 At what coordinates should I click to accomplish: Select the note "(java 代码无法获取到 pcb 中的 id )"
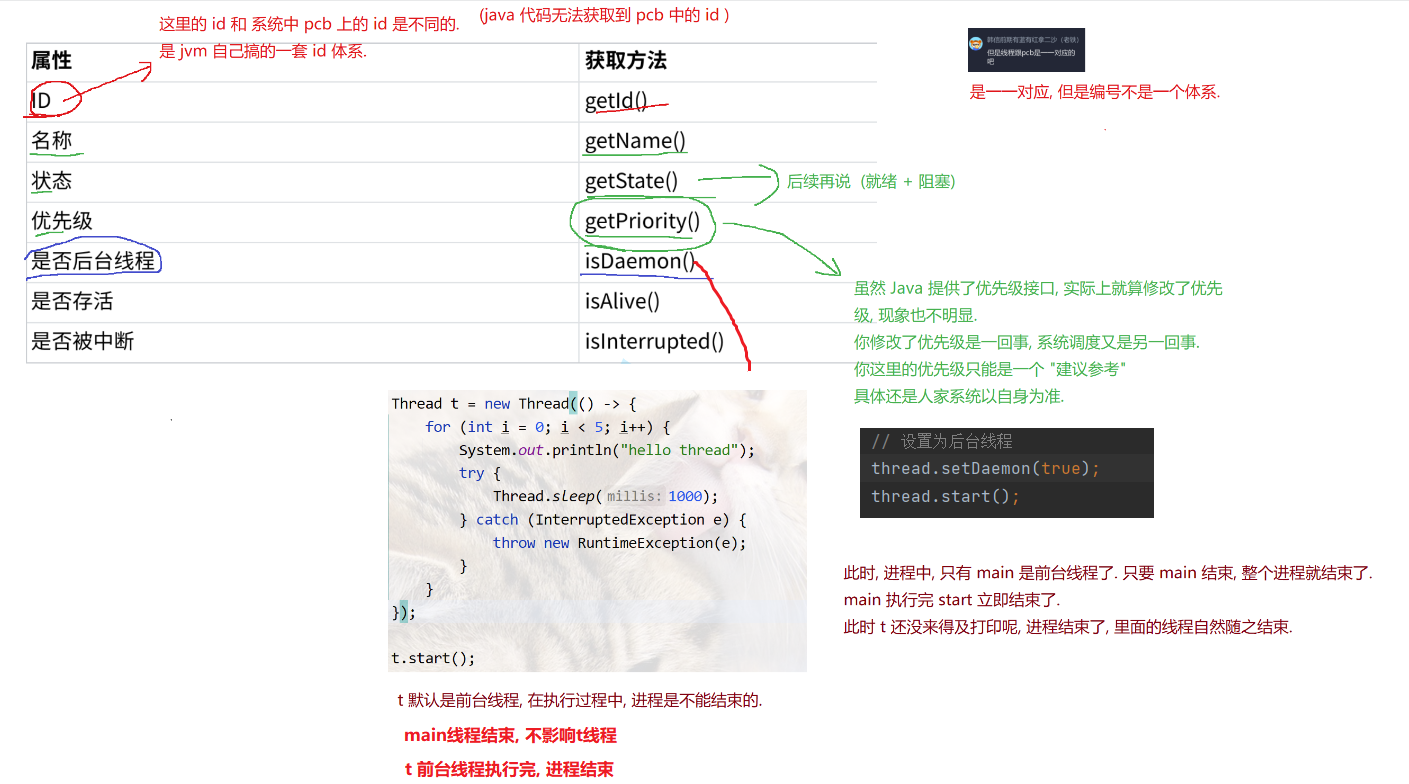coord(605,15)
